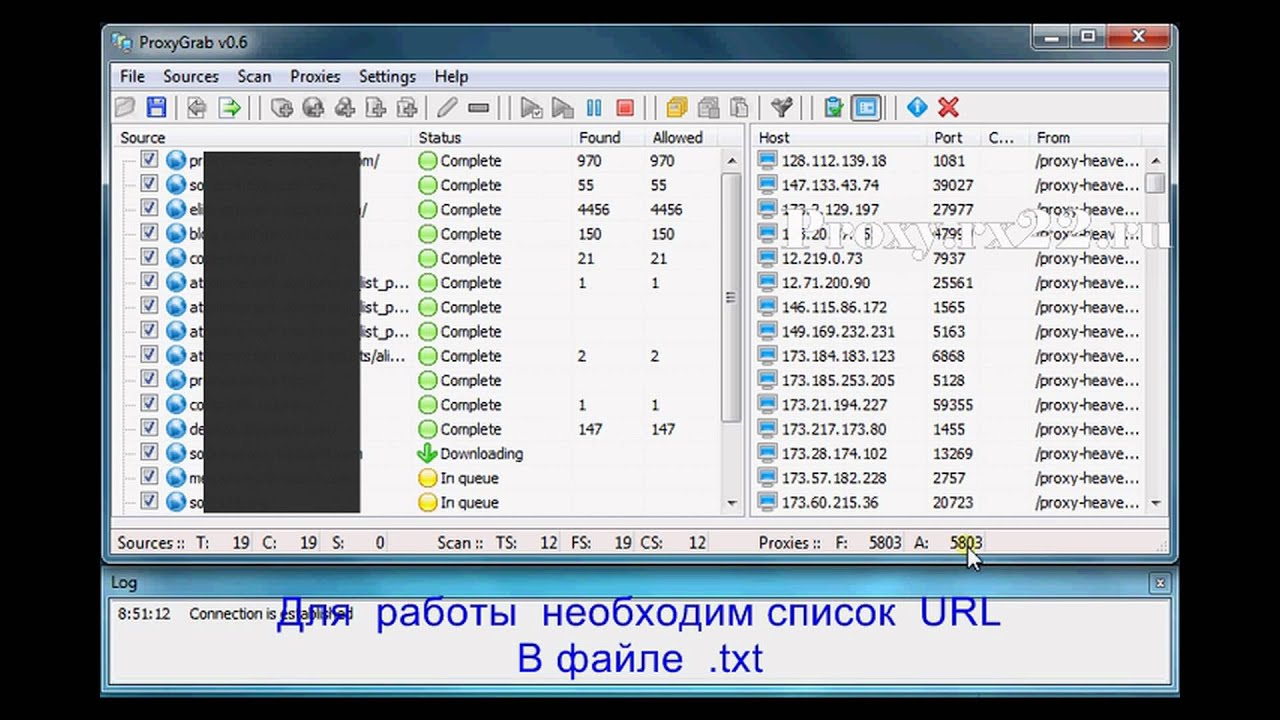This screenshot has height=720, width=1280.
Task: Select proxy host 12.219.0.73
Action: [x=822, y=258]
